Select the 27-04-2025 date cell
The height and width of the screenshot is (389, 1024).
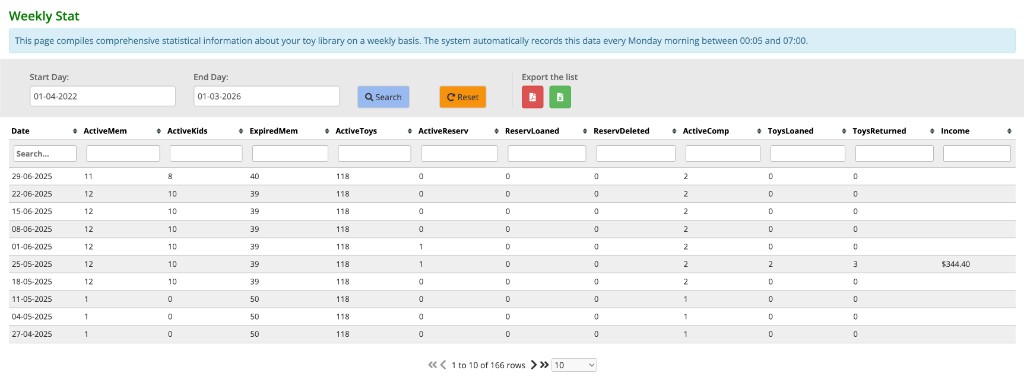coord(32,335)
